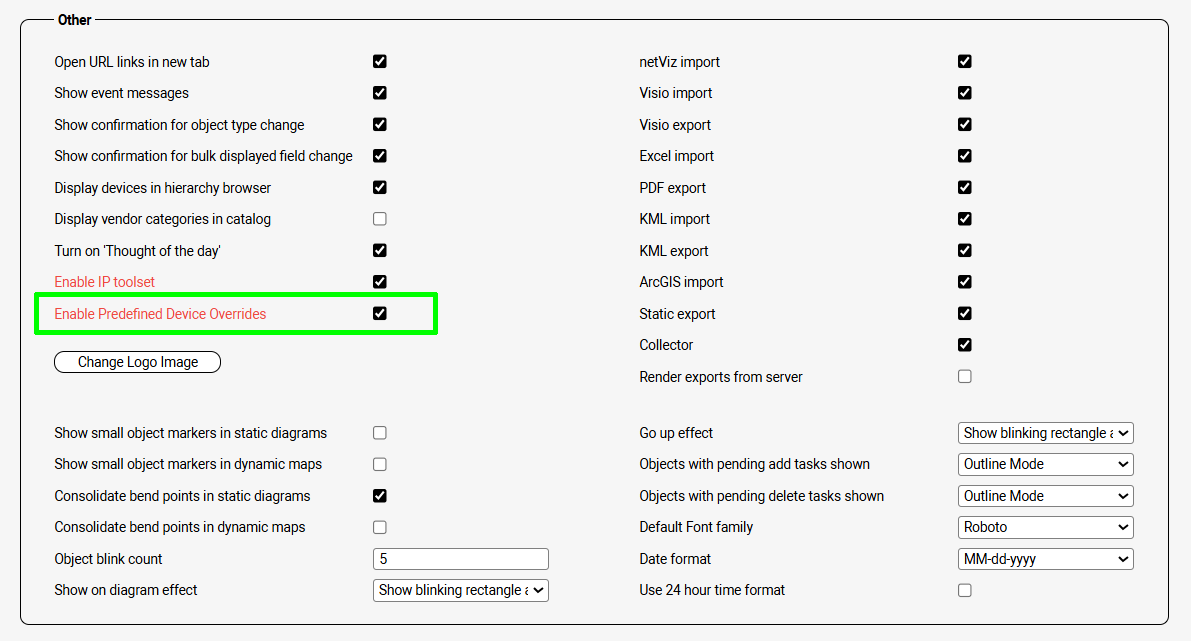Click the Object blink count field
Viewport: 1191px width, 641px height.
(x=460, y=559)
